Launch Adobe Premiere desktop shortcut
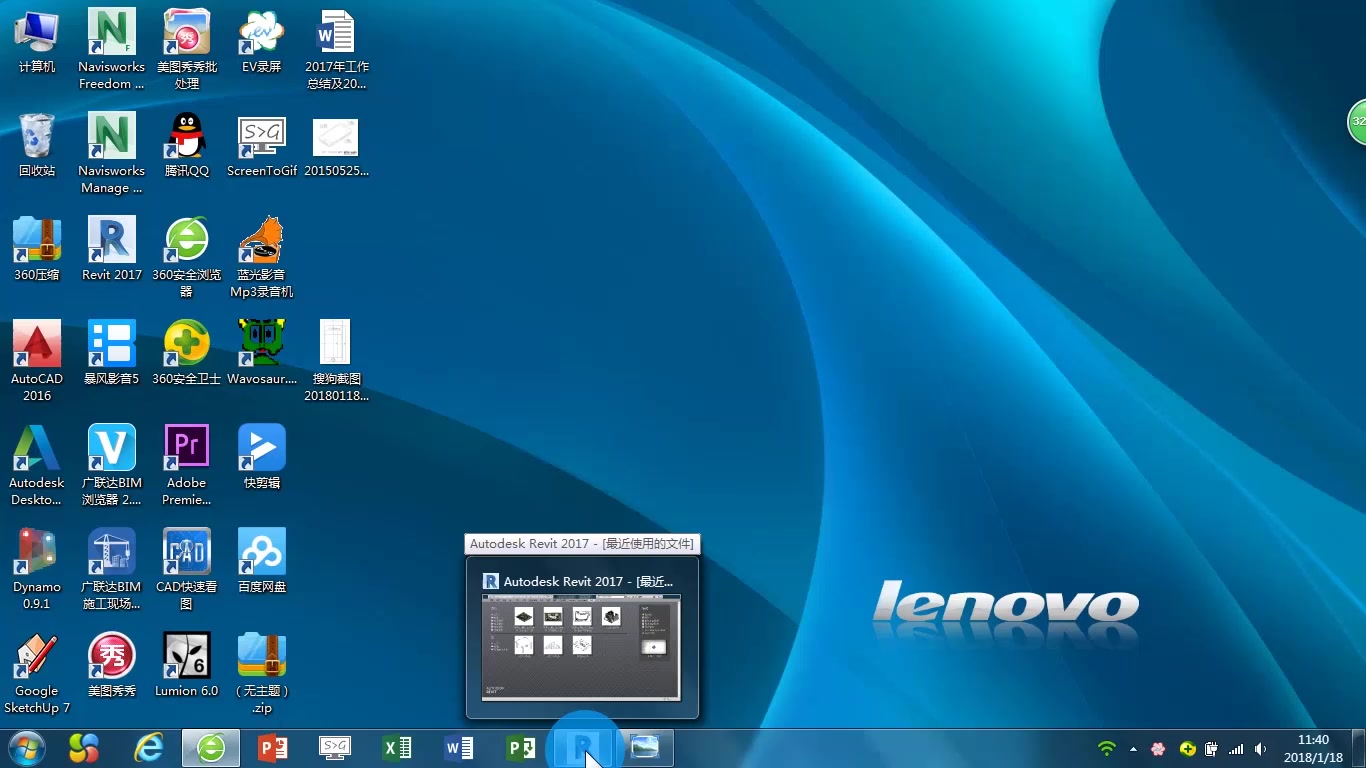Screen dimensions: 1366x768 pos(187,465)
